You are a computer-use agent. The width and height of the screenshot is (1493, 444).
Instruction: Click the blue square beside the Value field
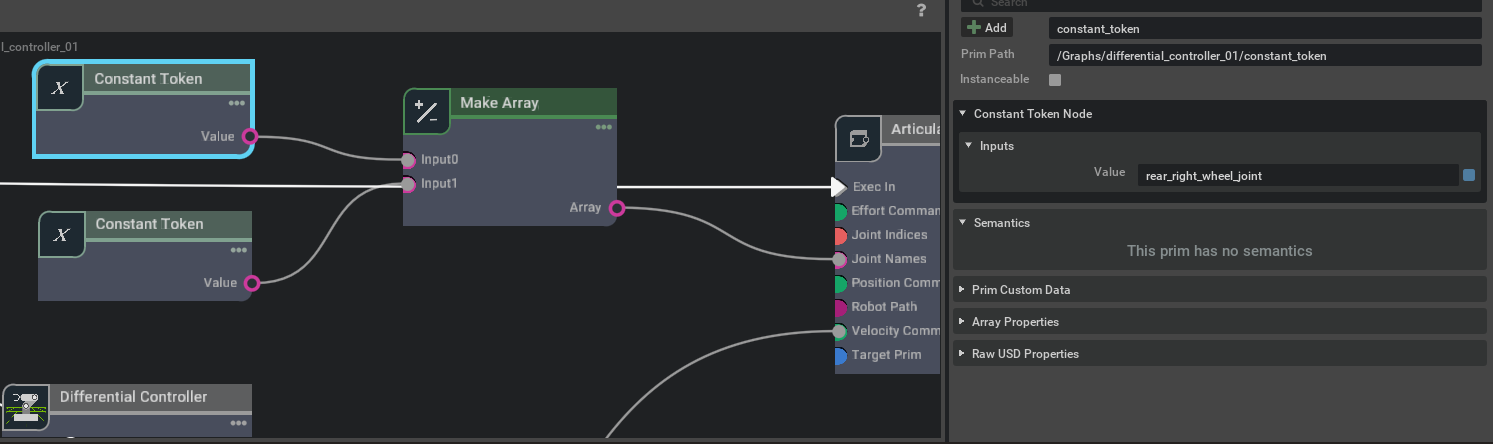click(x=1469, y=175)
